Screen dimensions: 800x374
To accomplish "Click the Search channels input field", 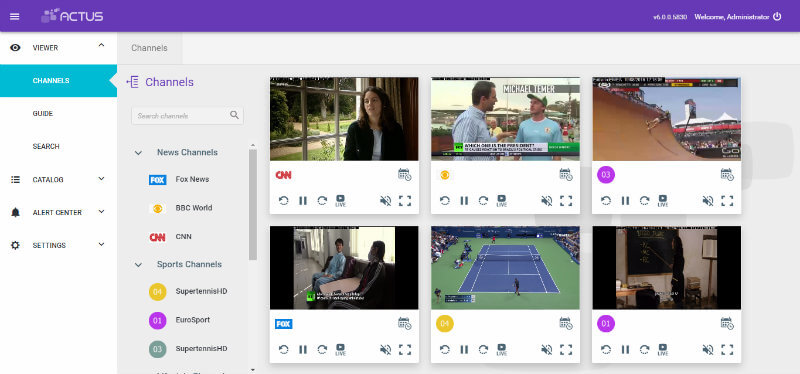I will click(x=187, y=116).
